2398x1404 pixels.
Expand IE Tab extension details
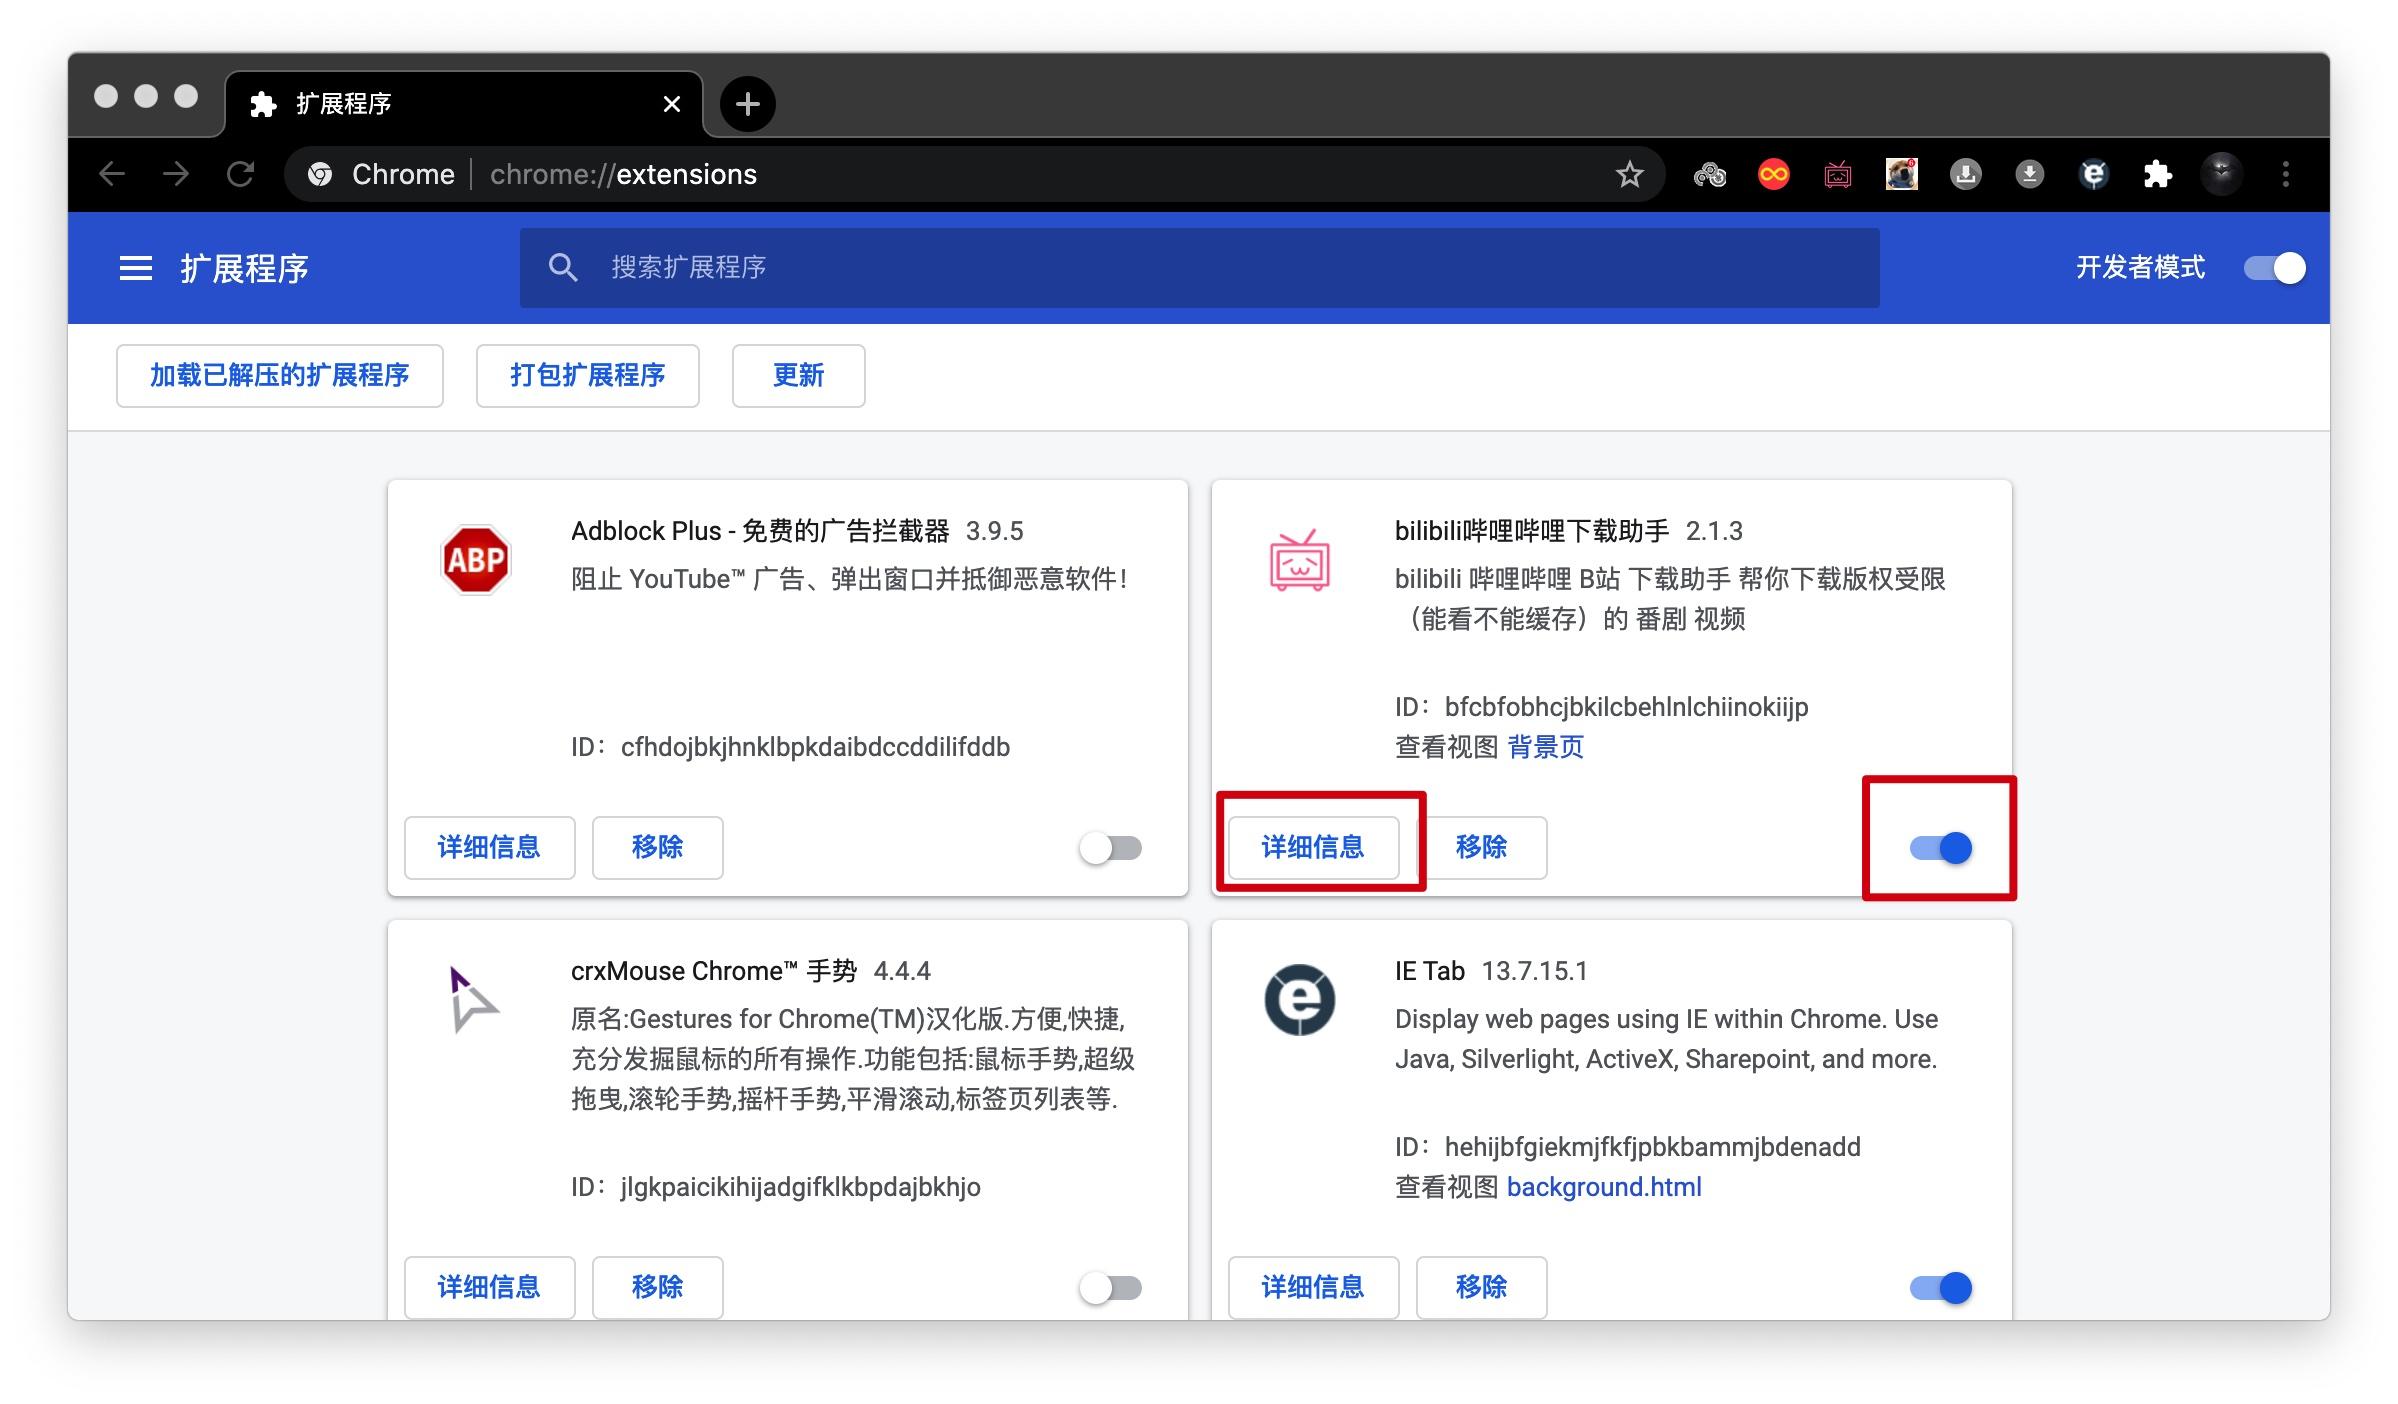[x=1313, y=1287]
